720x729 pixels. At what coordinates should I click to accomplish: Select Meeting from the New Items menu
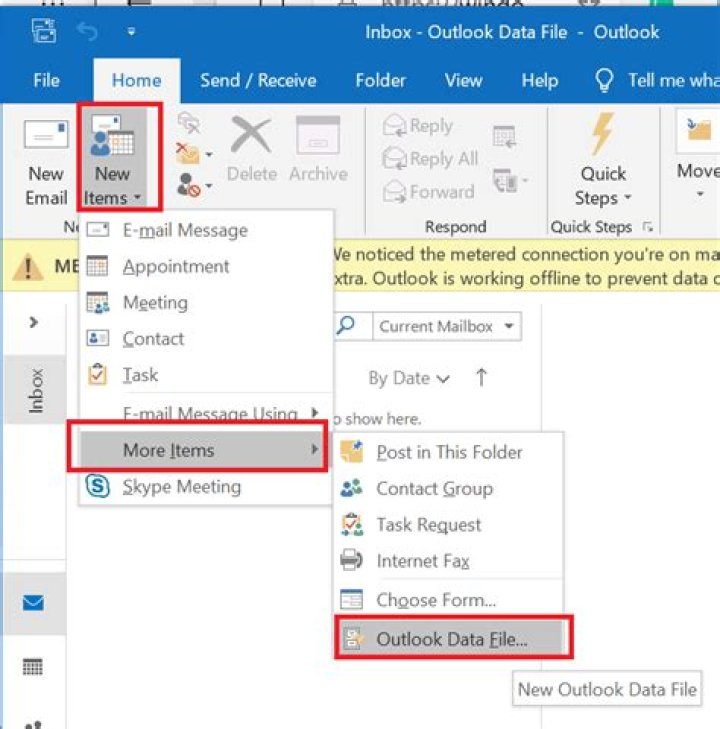point(206,302)
